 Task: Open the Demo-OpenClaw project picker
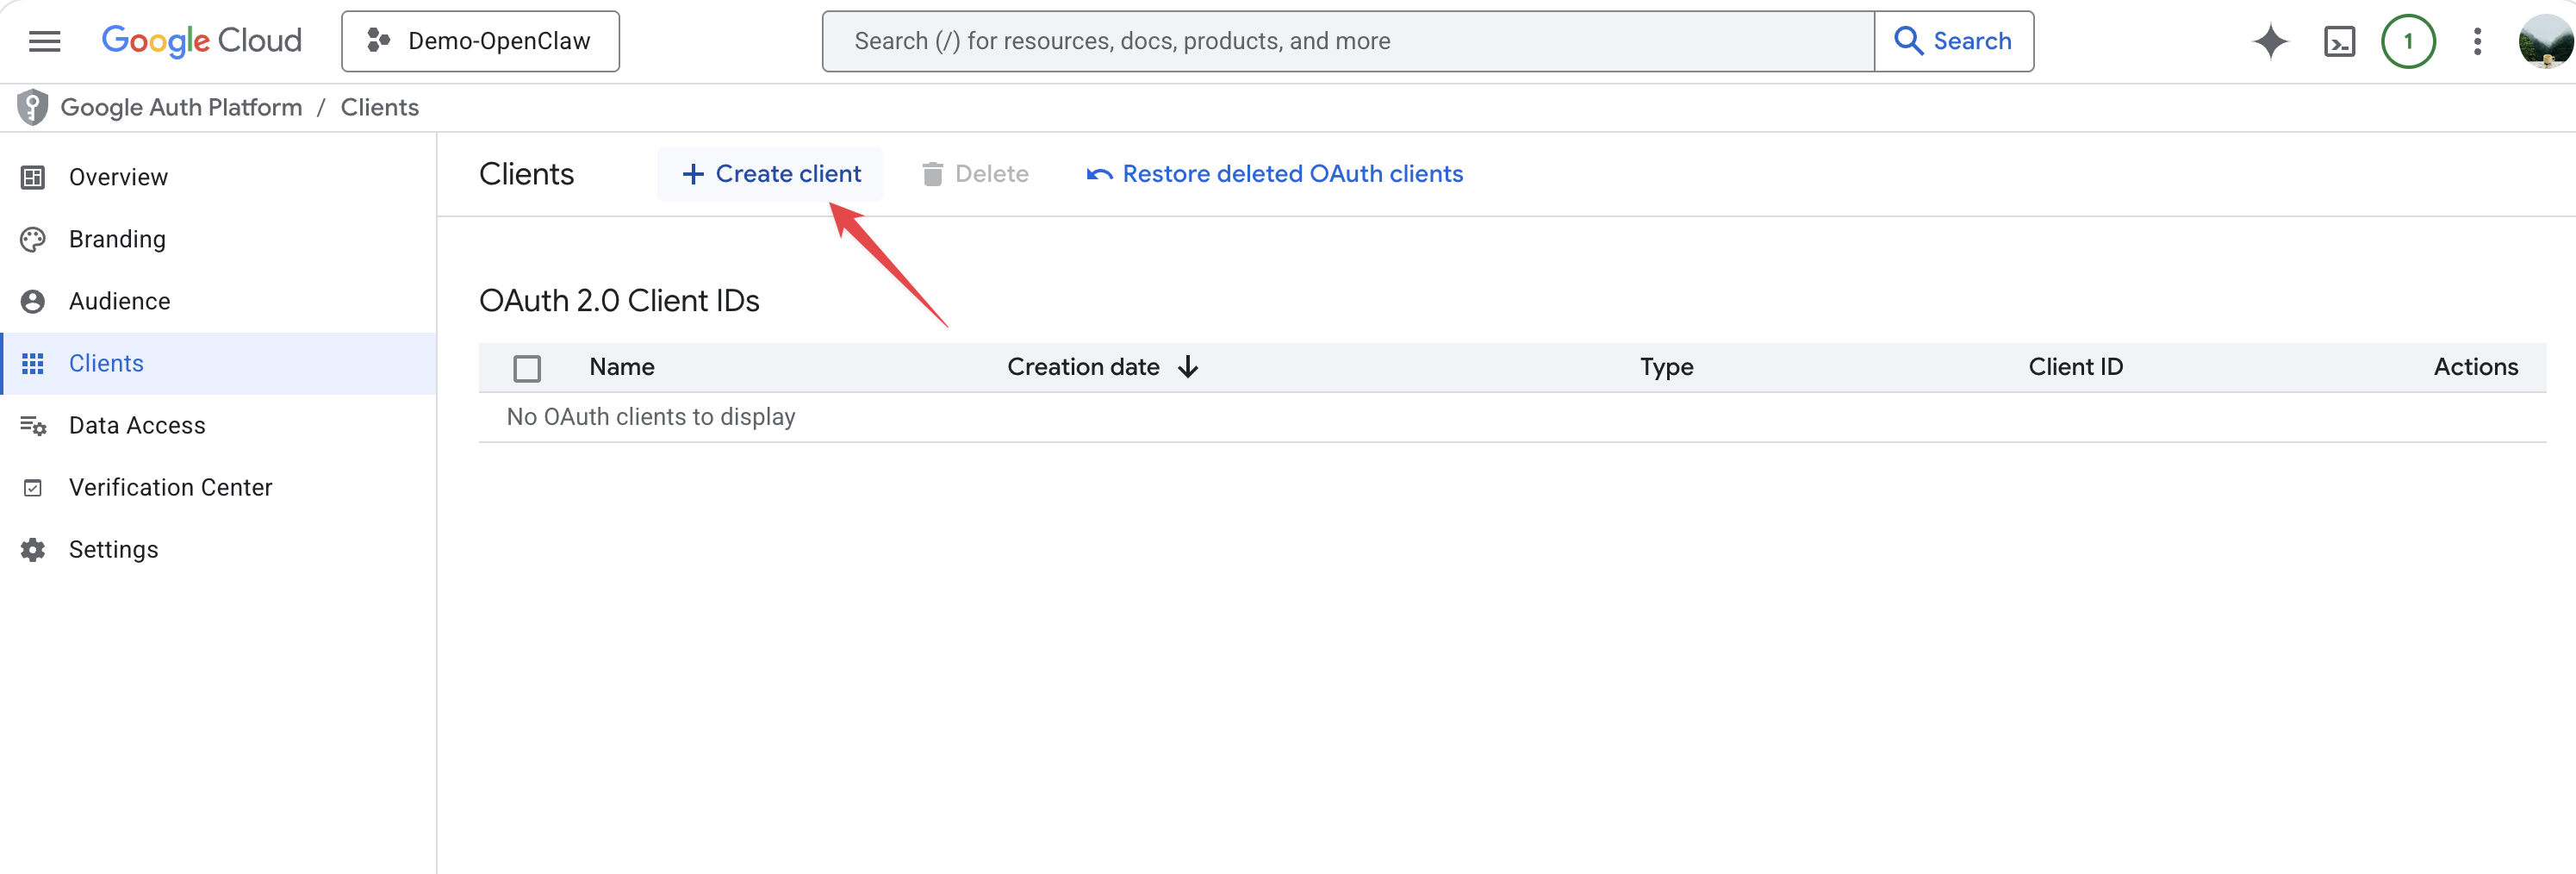480,41
